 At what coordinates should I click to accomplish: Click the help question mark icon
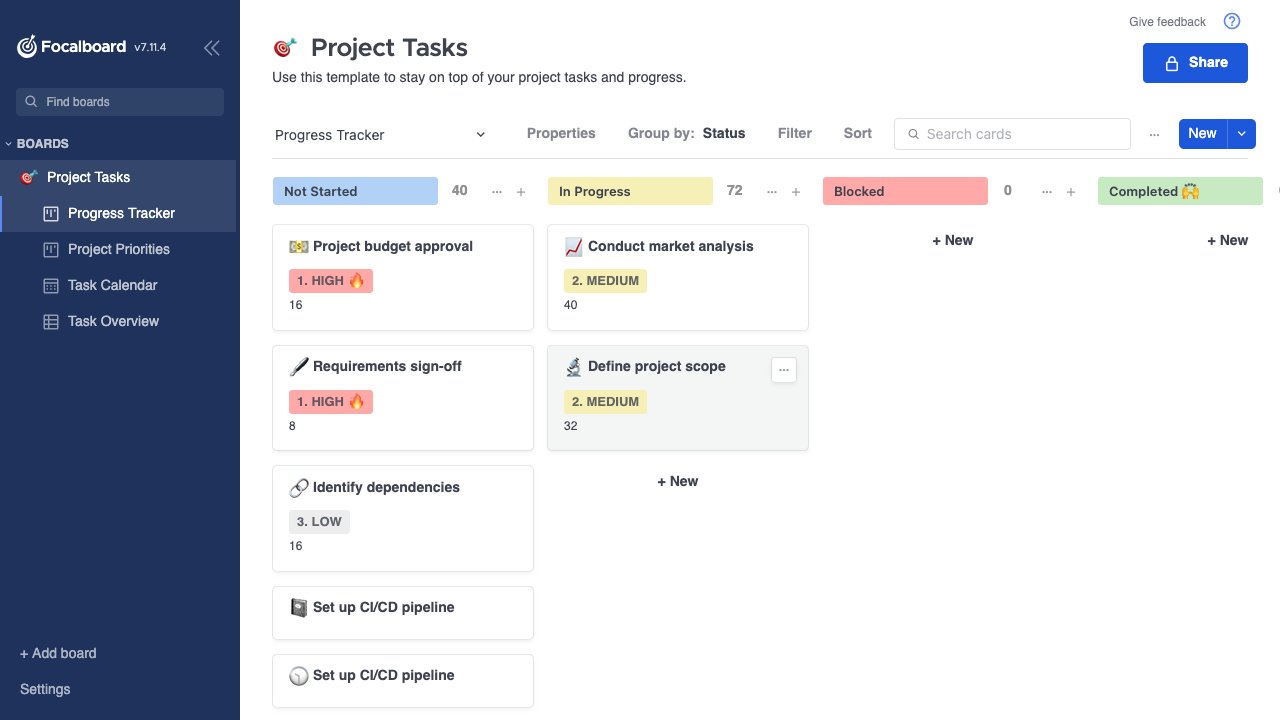1232,21
